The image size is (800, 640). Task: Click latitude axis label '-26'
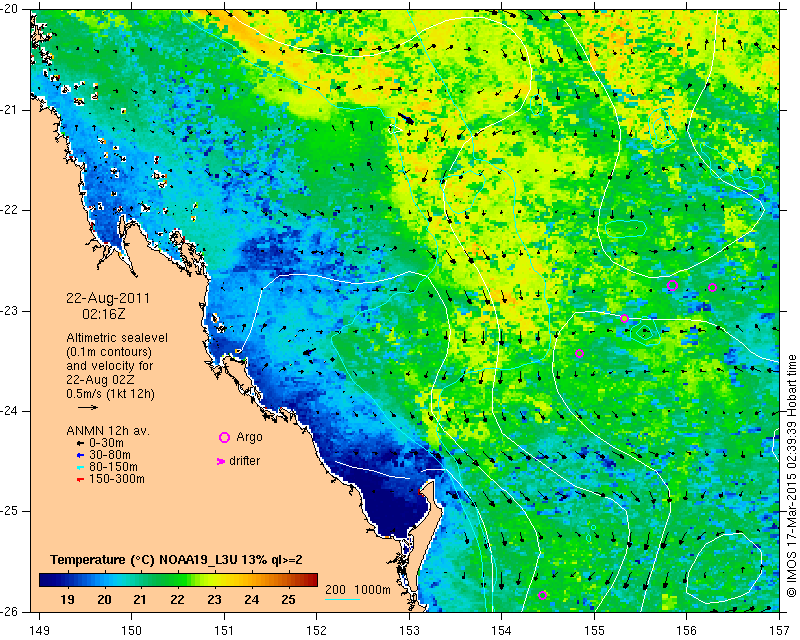tap(11, 611)
